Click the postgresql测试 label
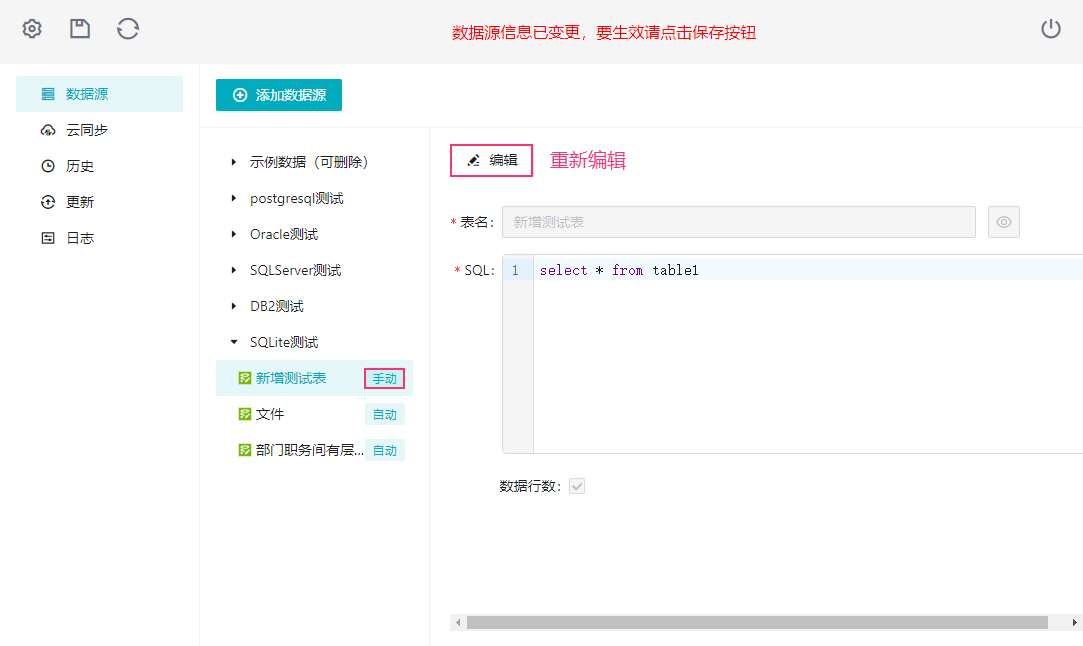The image size is (1083, 646). point(296,198)
